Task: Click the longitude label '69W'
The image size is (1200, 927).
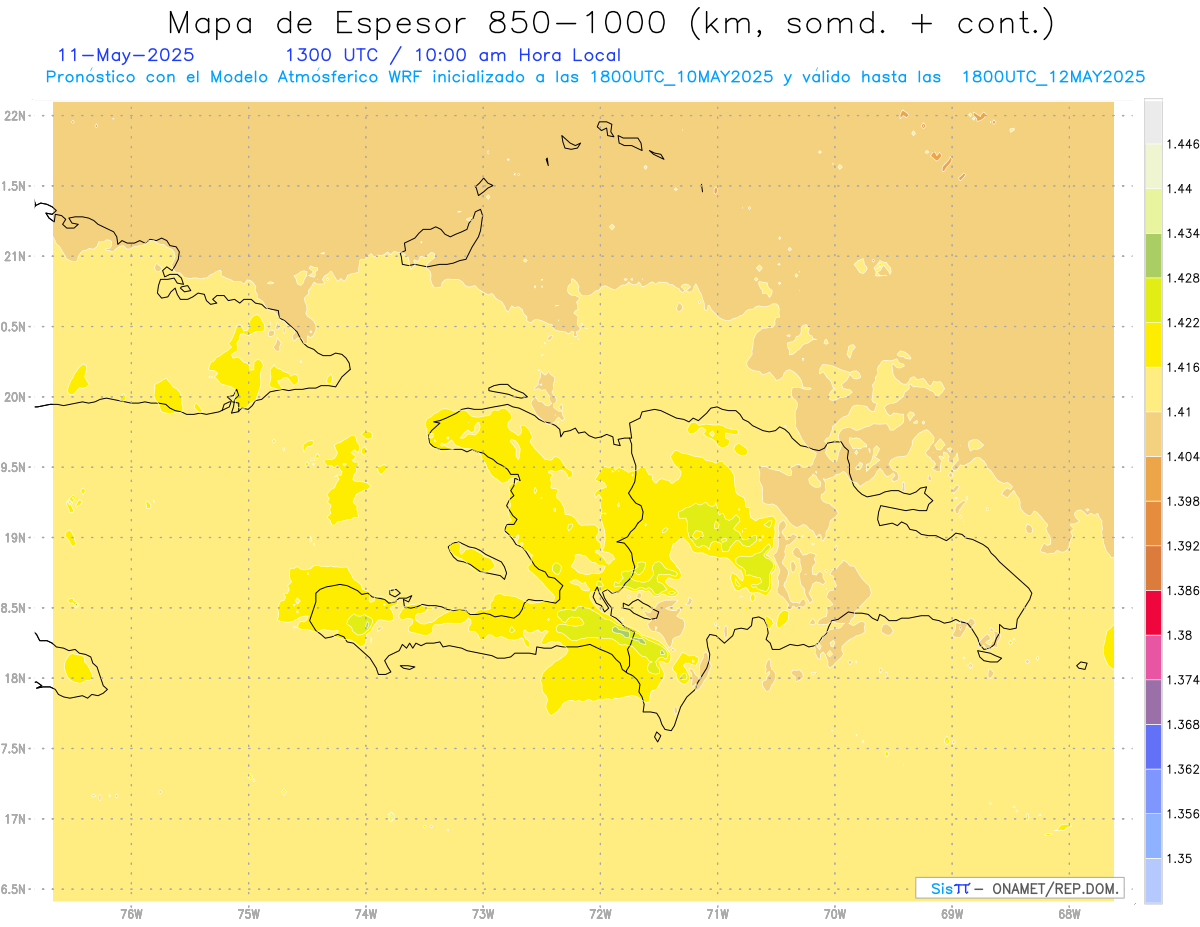Action: (952, 914)
